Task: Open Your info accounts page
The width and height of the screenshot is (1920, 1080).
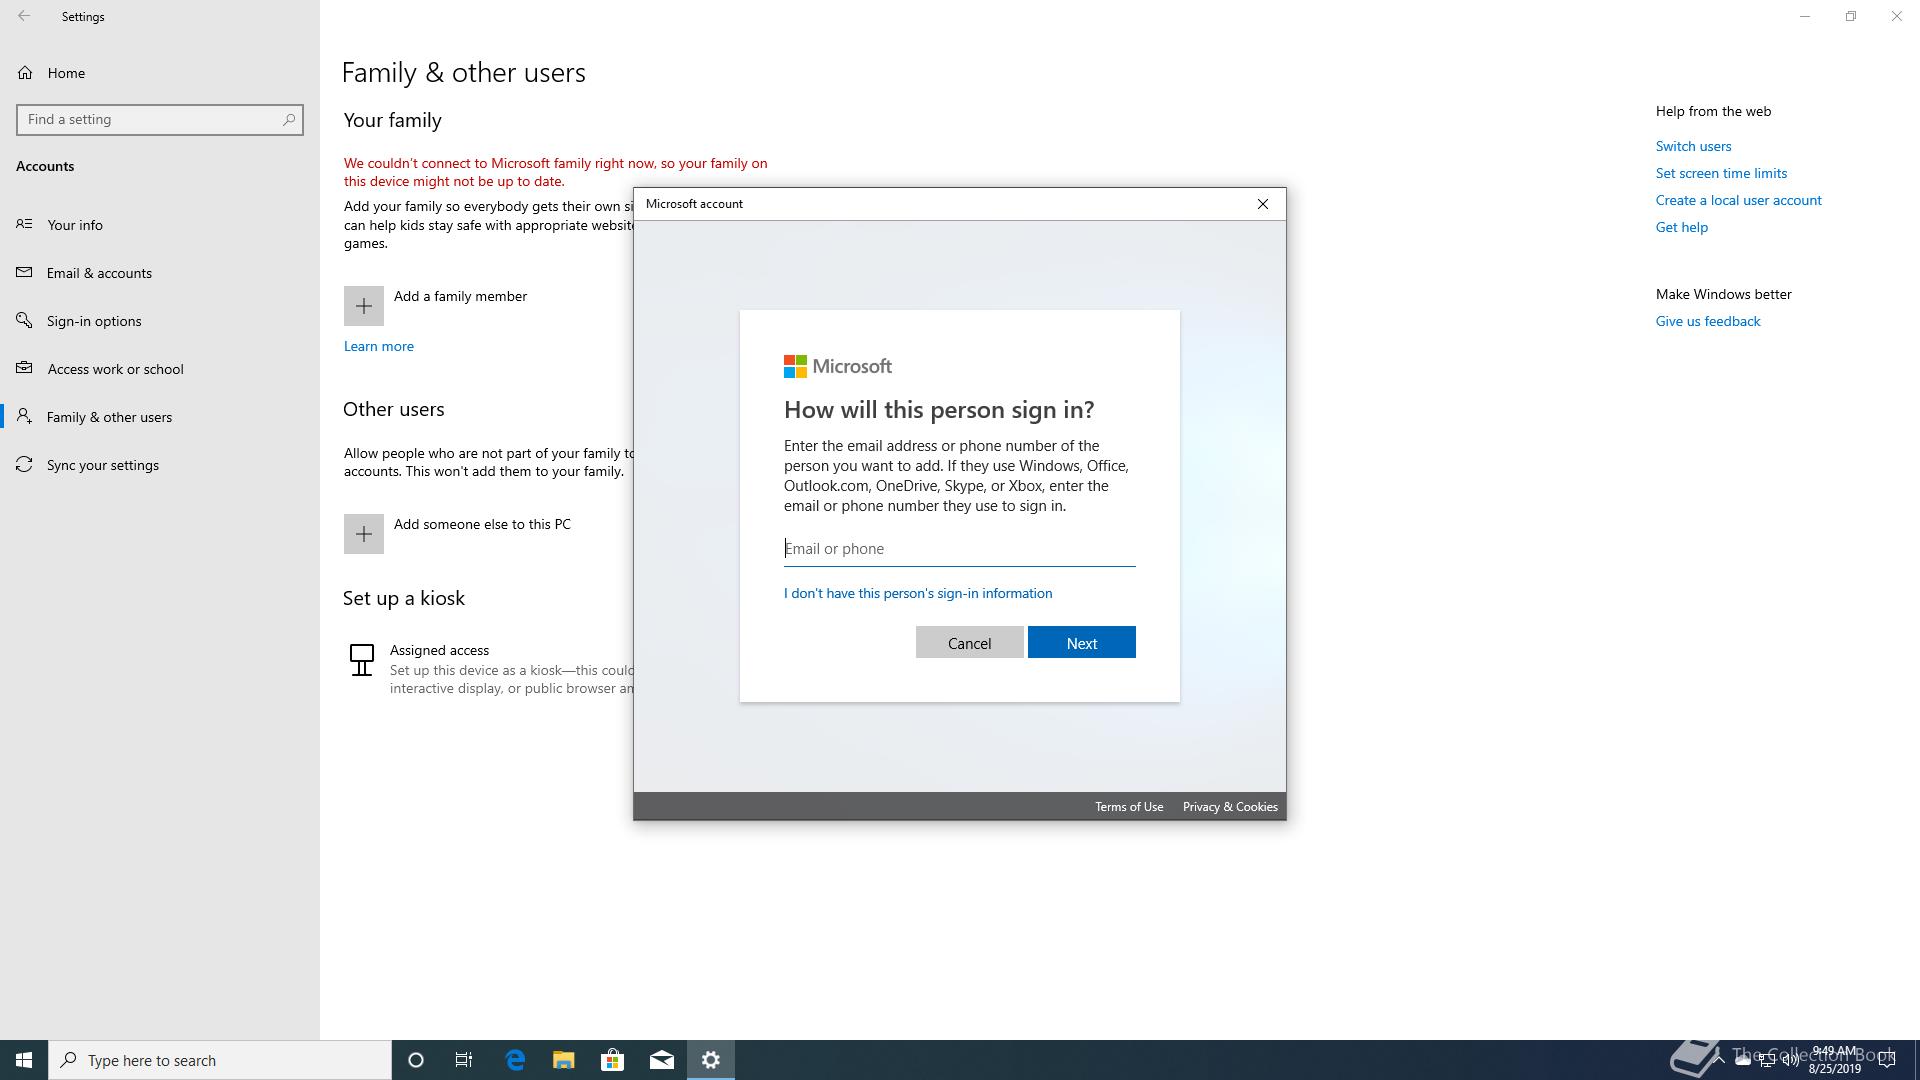Action: [x=75, y=225]
